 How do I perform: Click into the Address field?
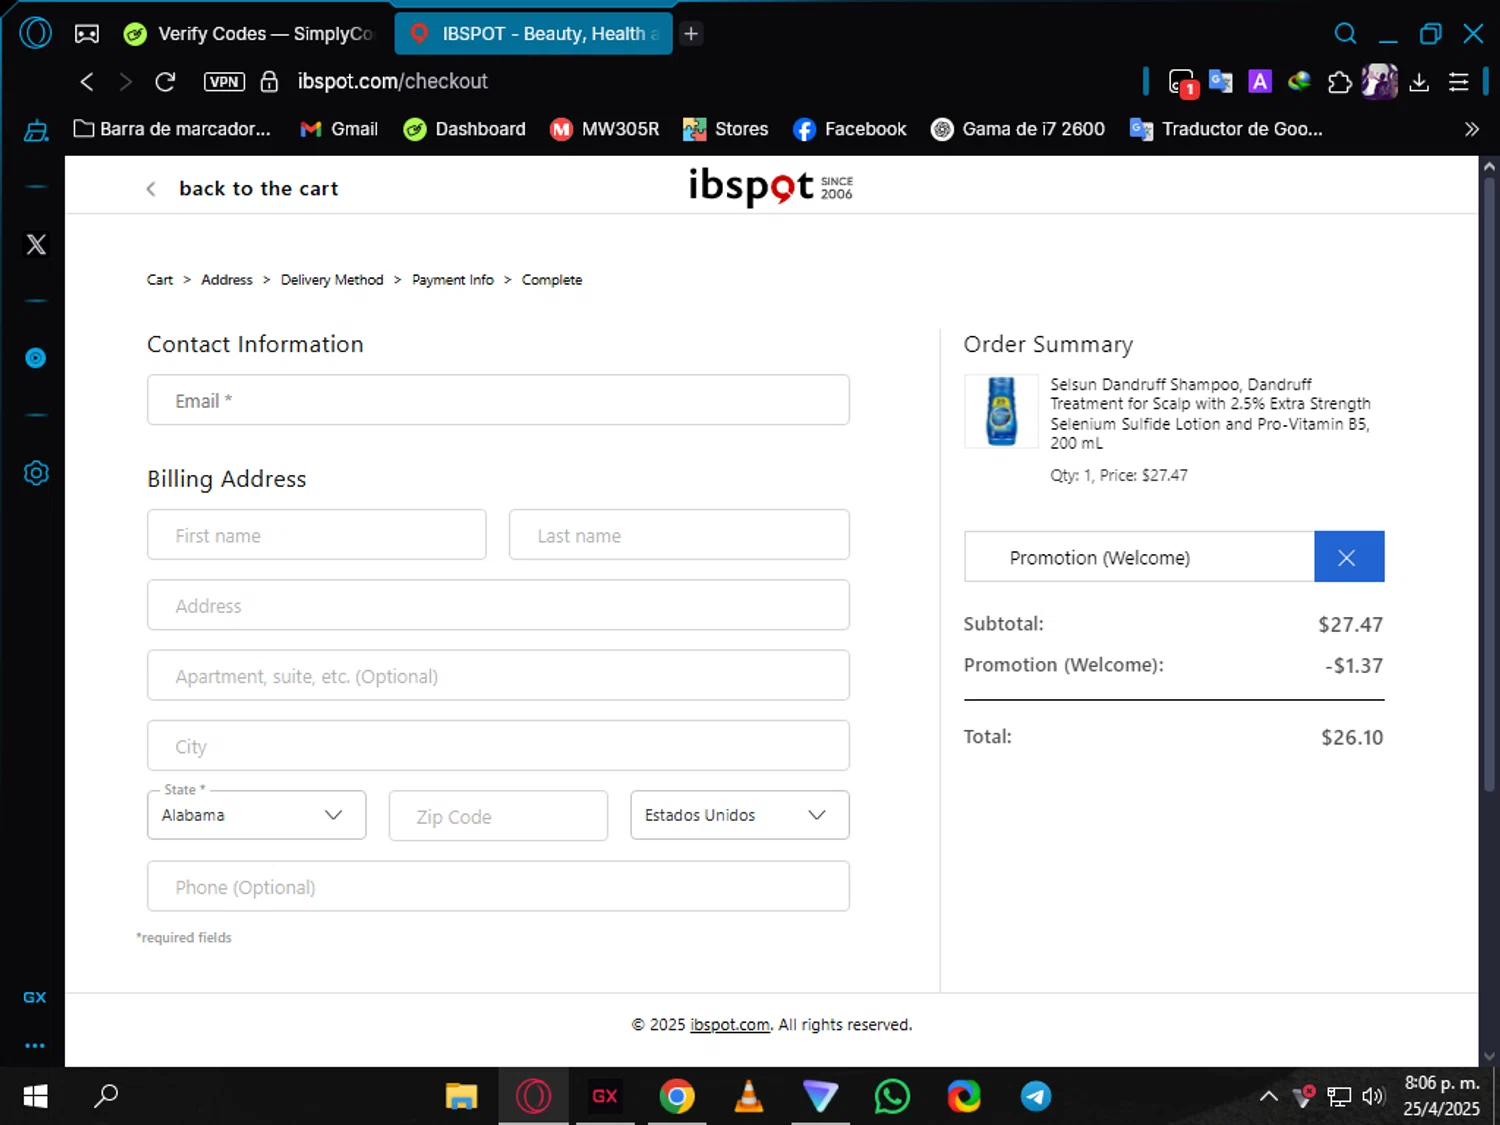pyautogui.click(x=498, y=605)
